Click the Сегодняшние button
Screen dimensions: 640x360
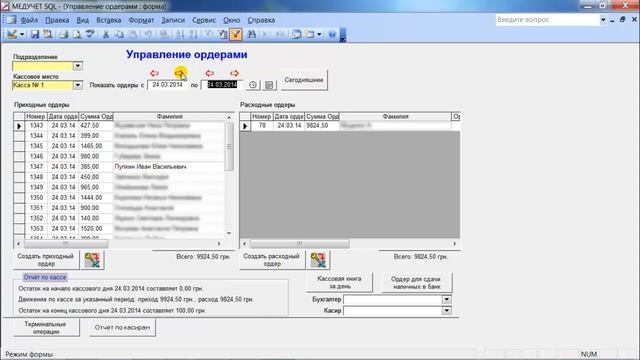(304, 80)
